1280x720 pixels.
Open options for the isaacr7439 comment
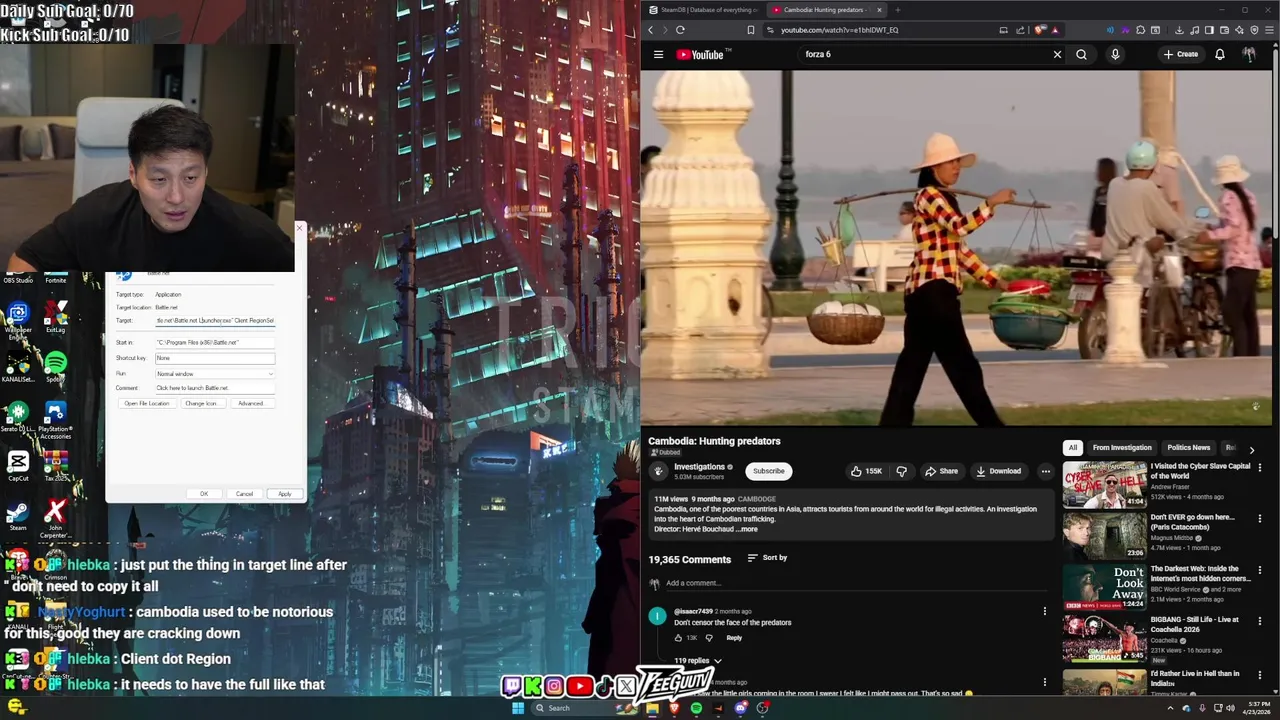(1045, 611)
